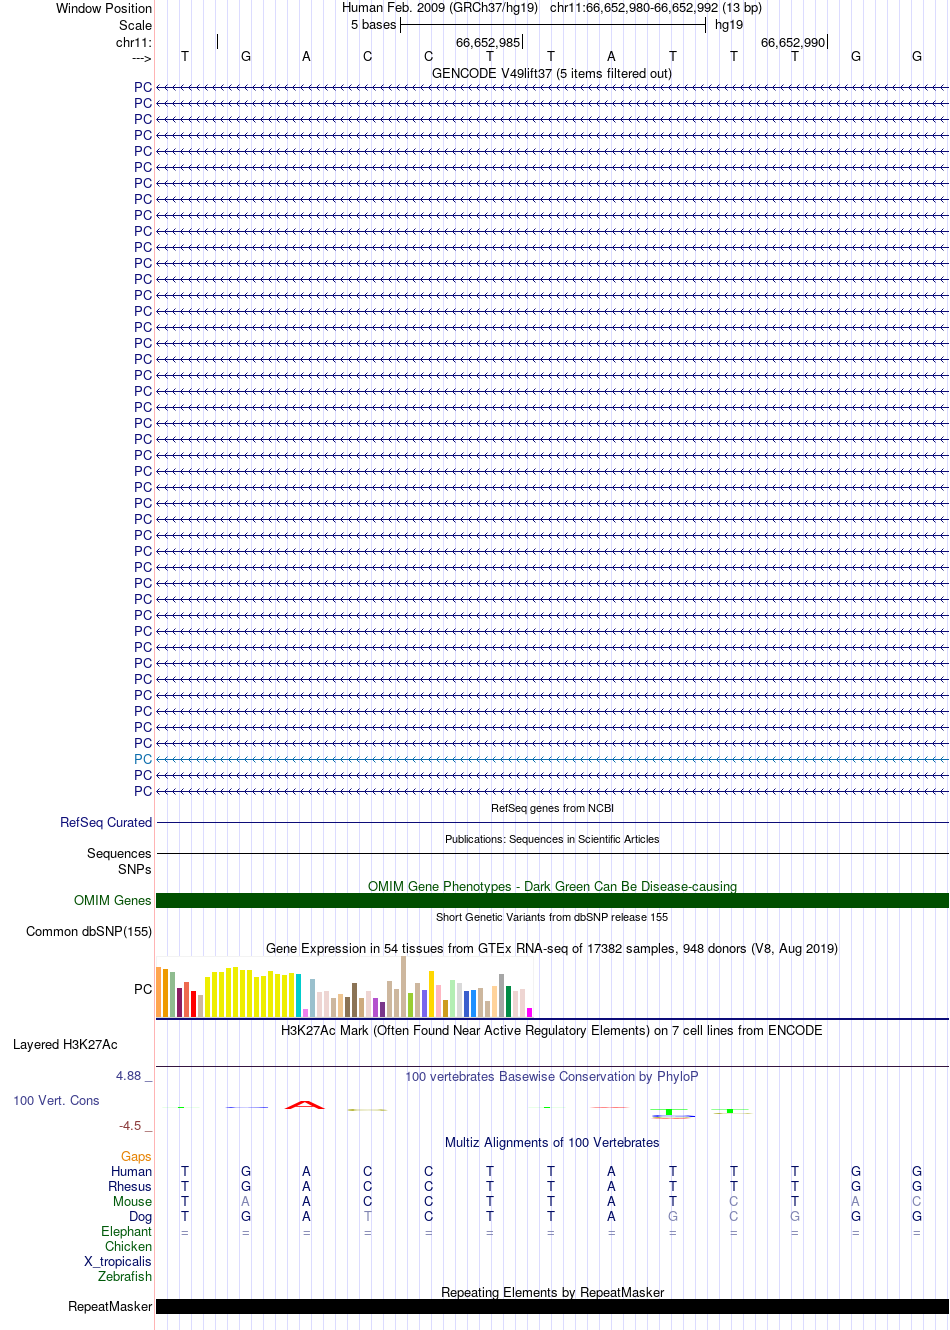Click the cyan bar in GTEx expression chart
Screen dimensions: 950x1330
pos(299,996)
